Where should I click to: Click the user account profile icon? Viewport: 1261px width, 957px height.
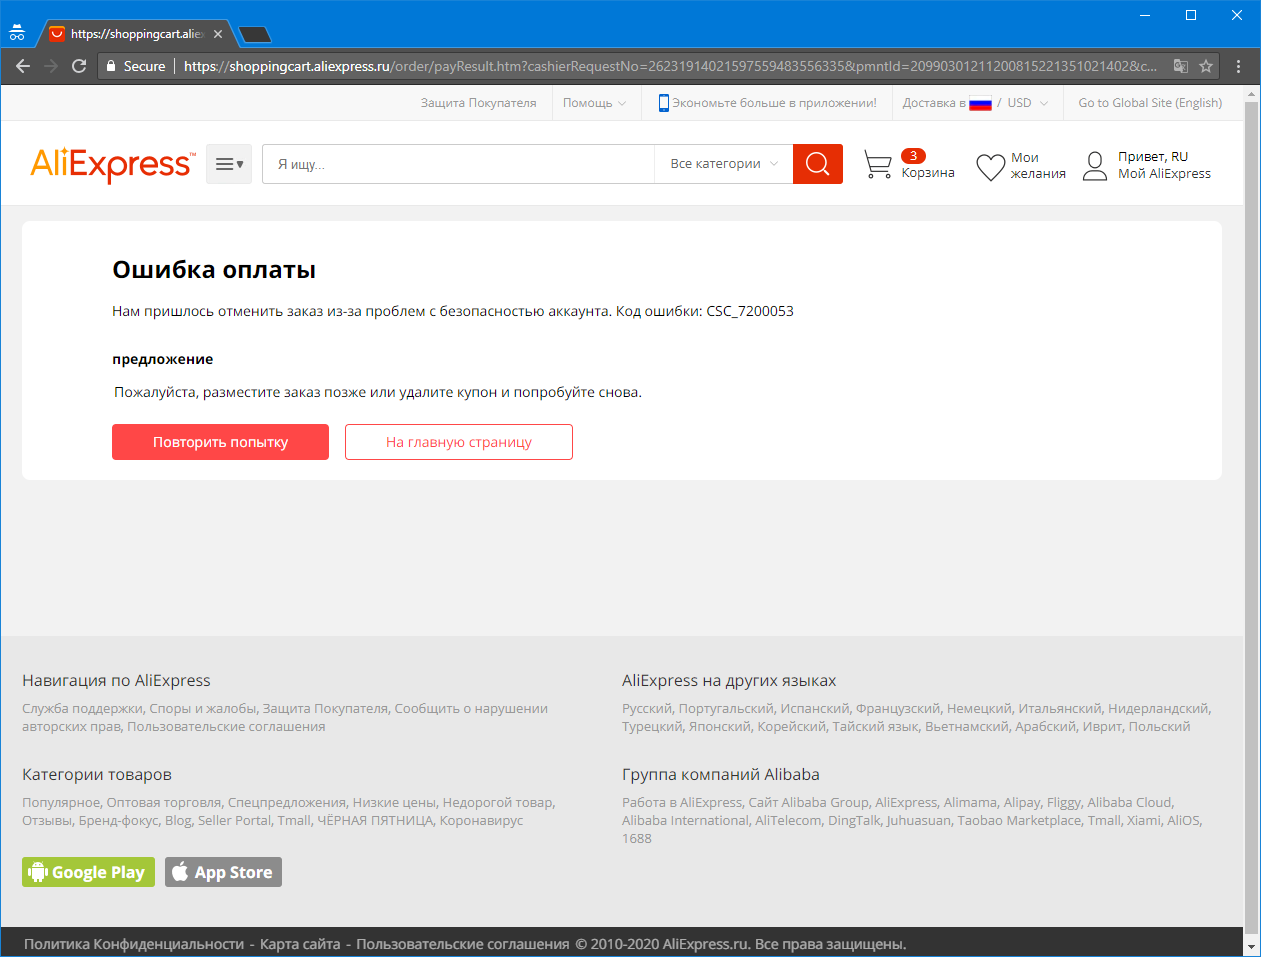click(1095, 166)
